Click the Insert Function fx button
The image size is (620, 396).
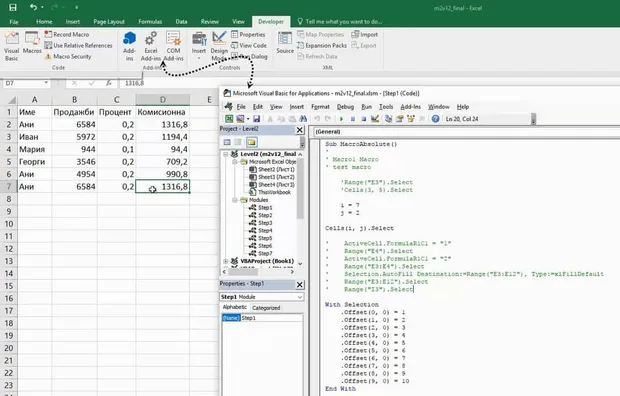pyautogui.click(x=109, y=83)
